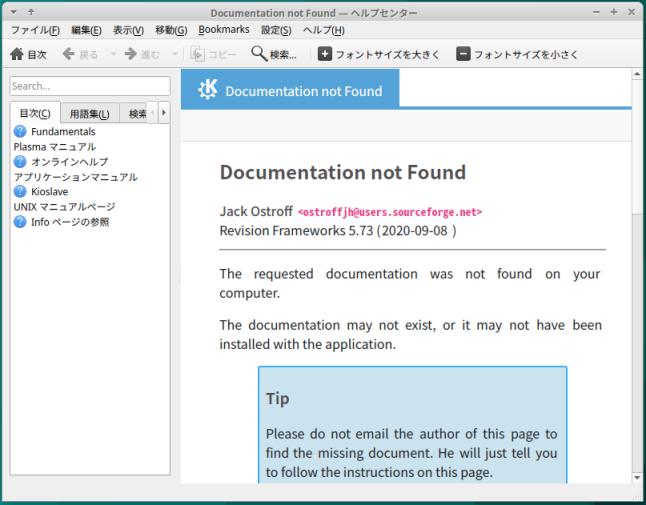
Task: Click the scrollbar down arrow
Action: tap(637, 477)
